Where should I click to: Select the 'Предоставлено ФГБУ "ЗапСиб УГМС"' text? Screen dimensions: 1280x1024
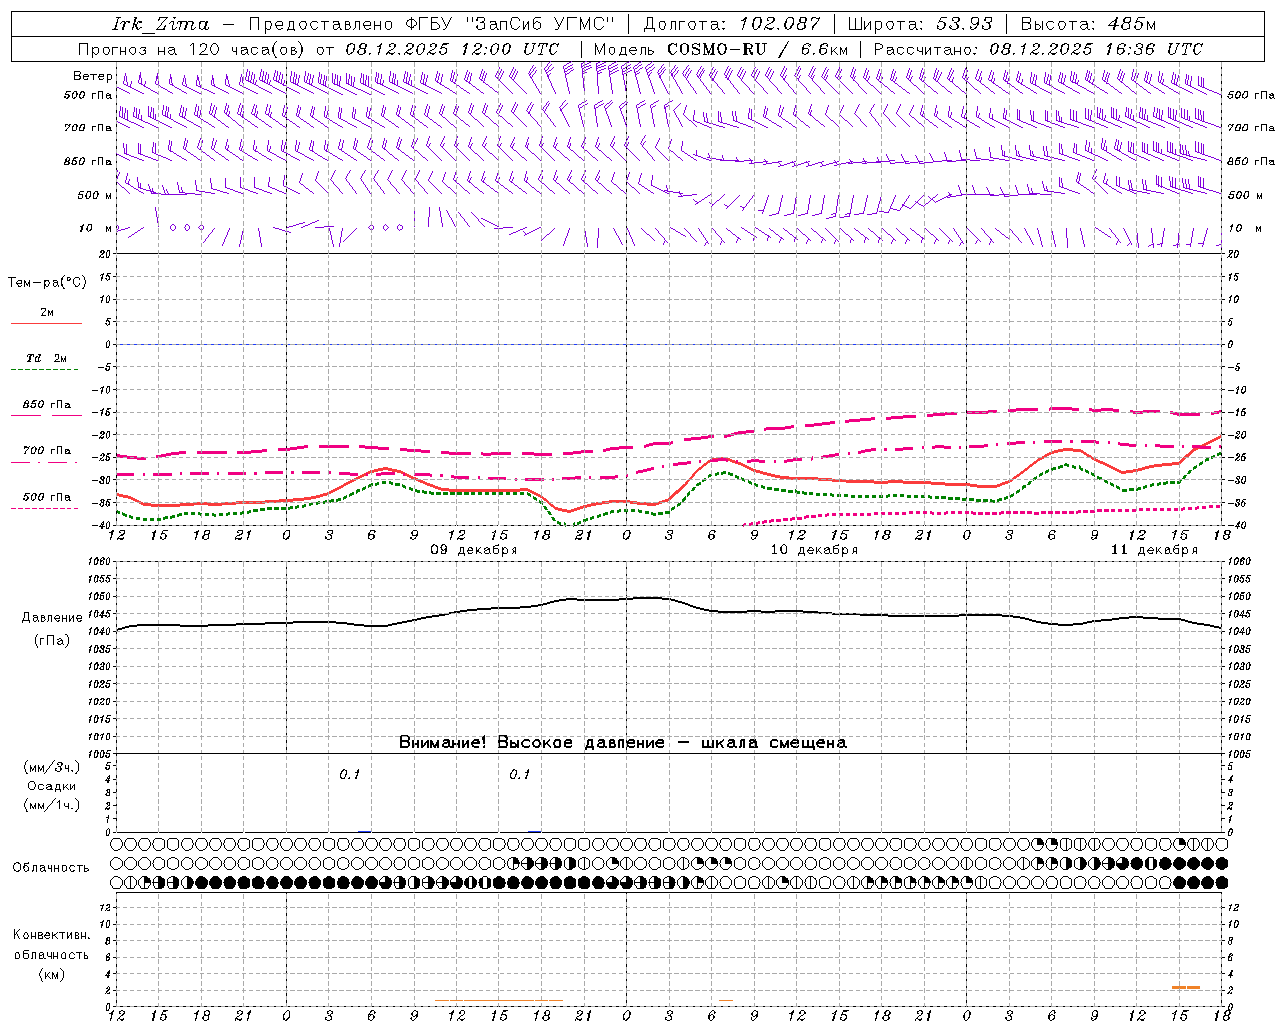431,24
